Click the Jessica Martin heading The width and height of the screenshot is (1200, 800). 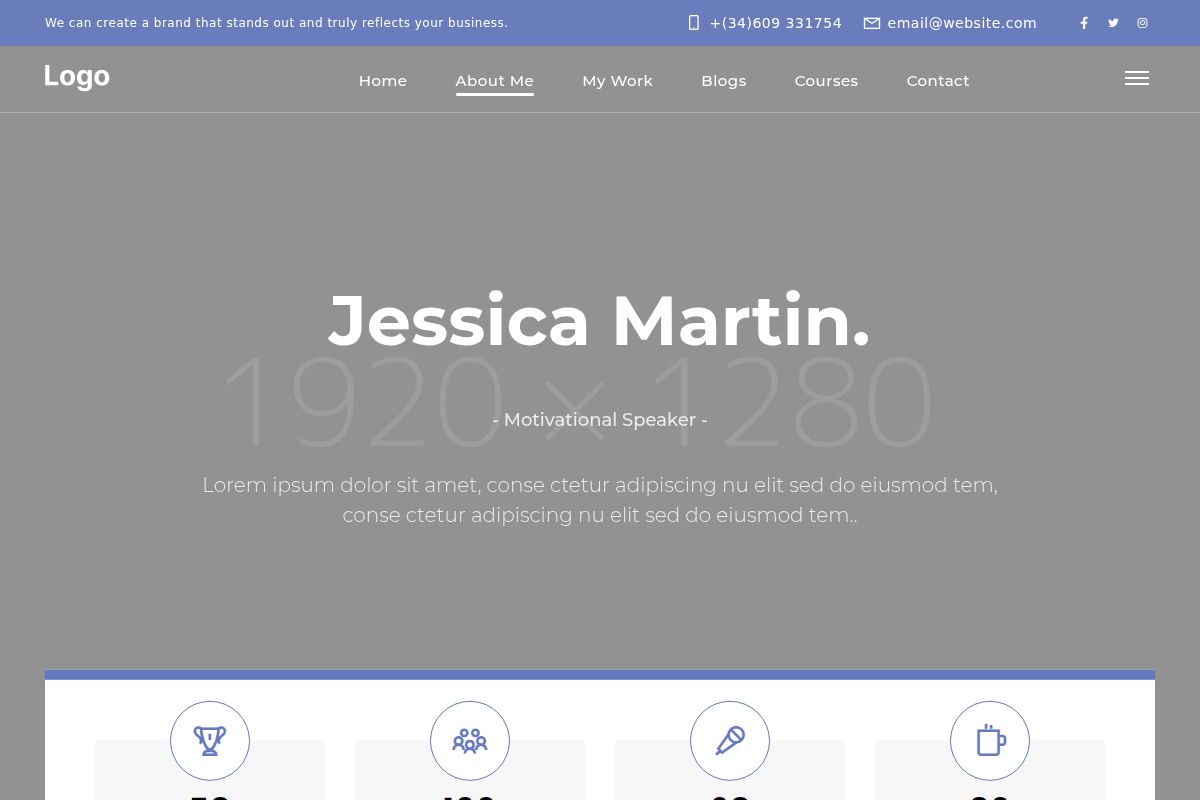click(600, 321)
